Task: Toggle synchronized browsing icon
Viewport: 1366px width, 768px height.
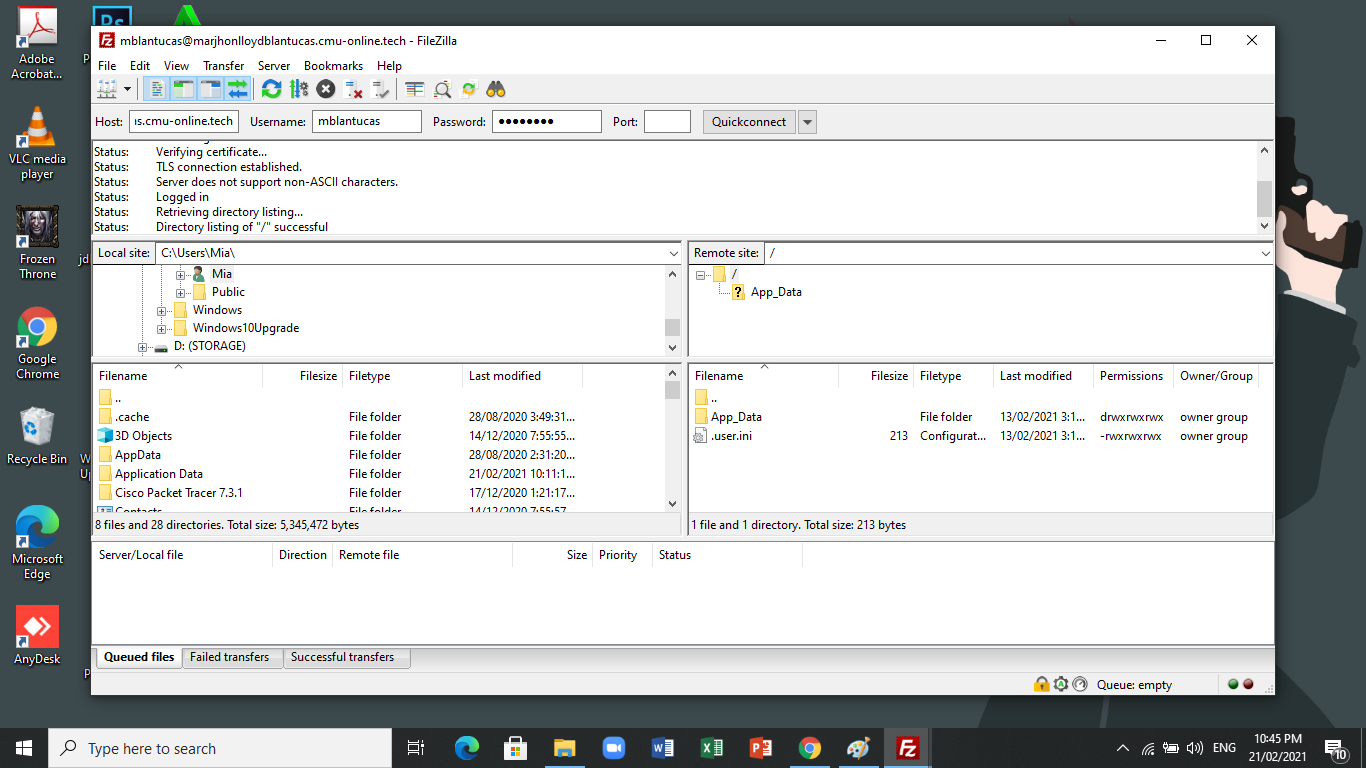Action: 468,90
